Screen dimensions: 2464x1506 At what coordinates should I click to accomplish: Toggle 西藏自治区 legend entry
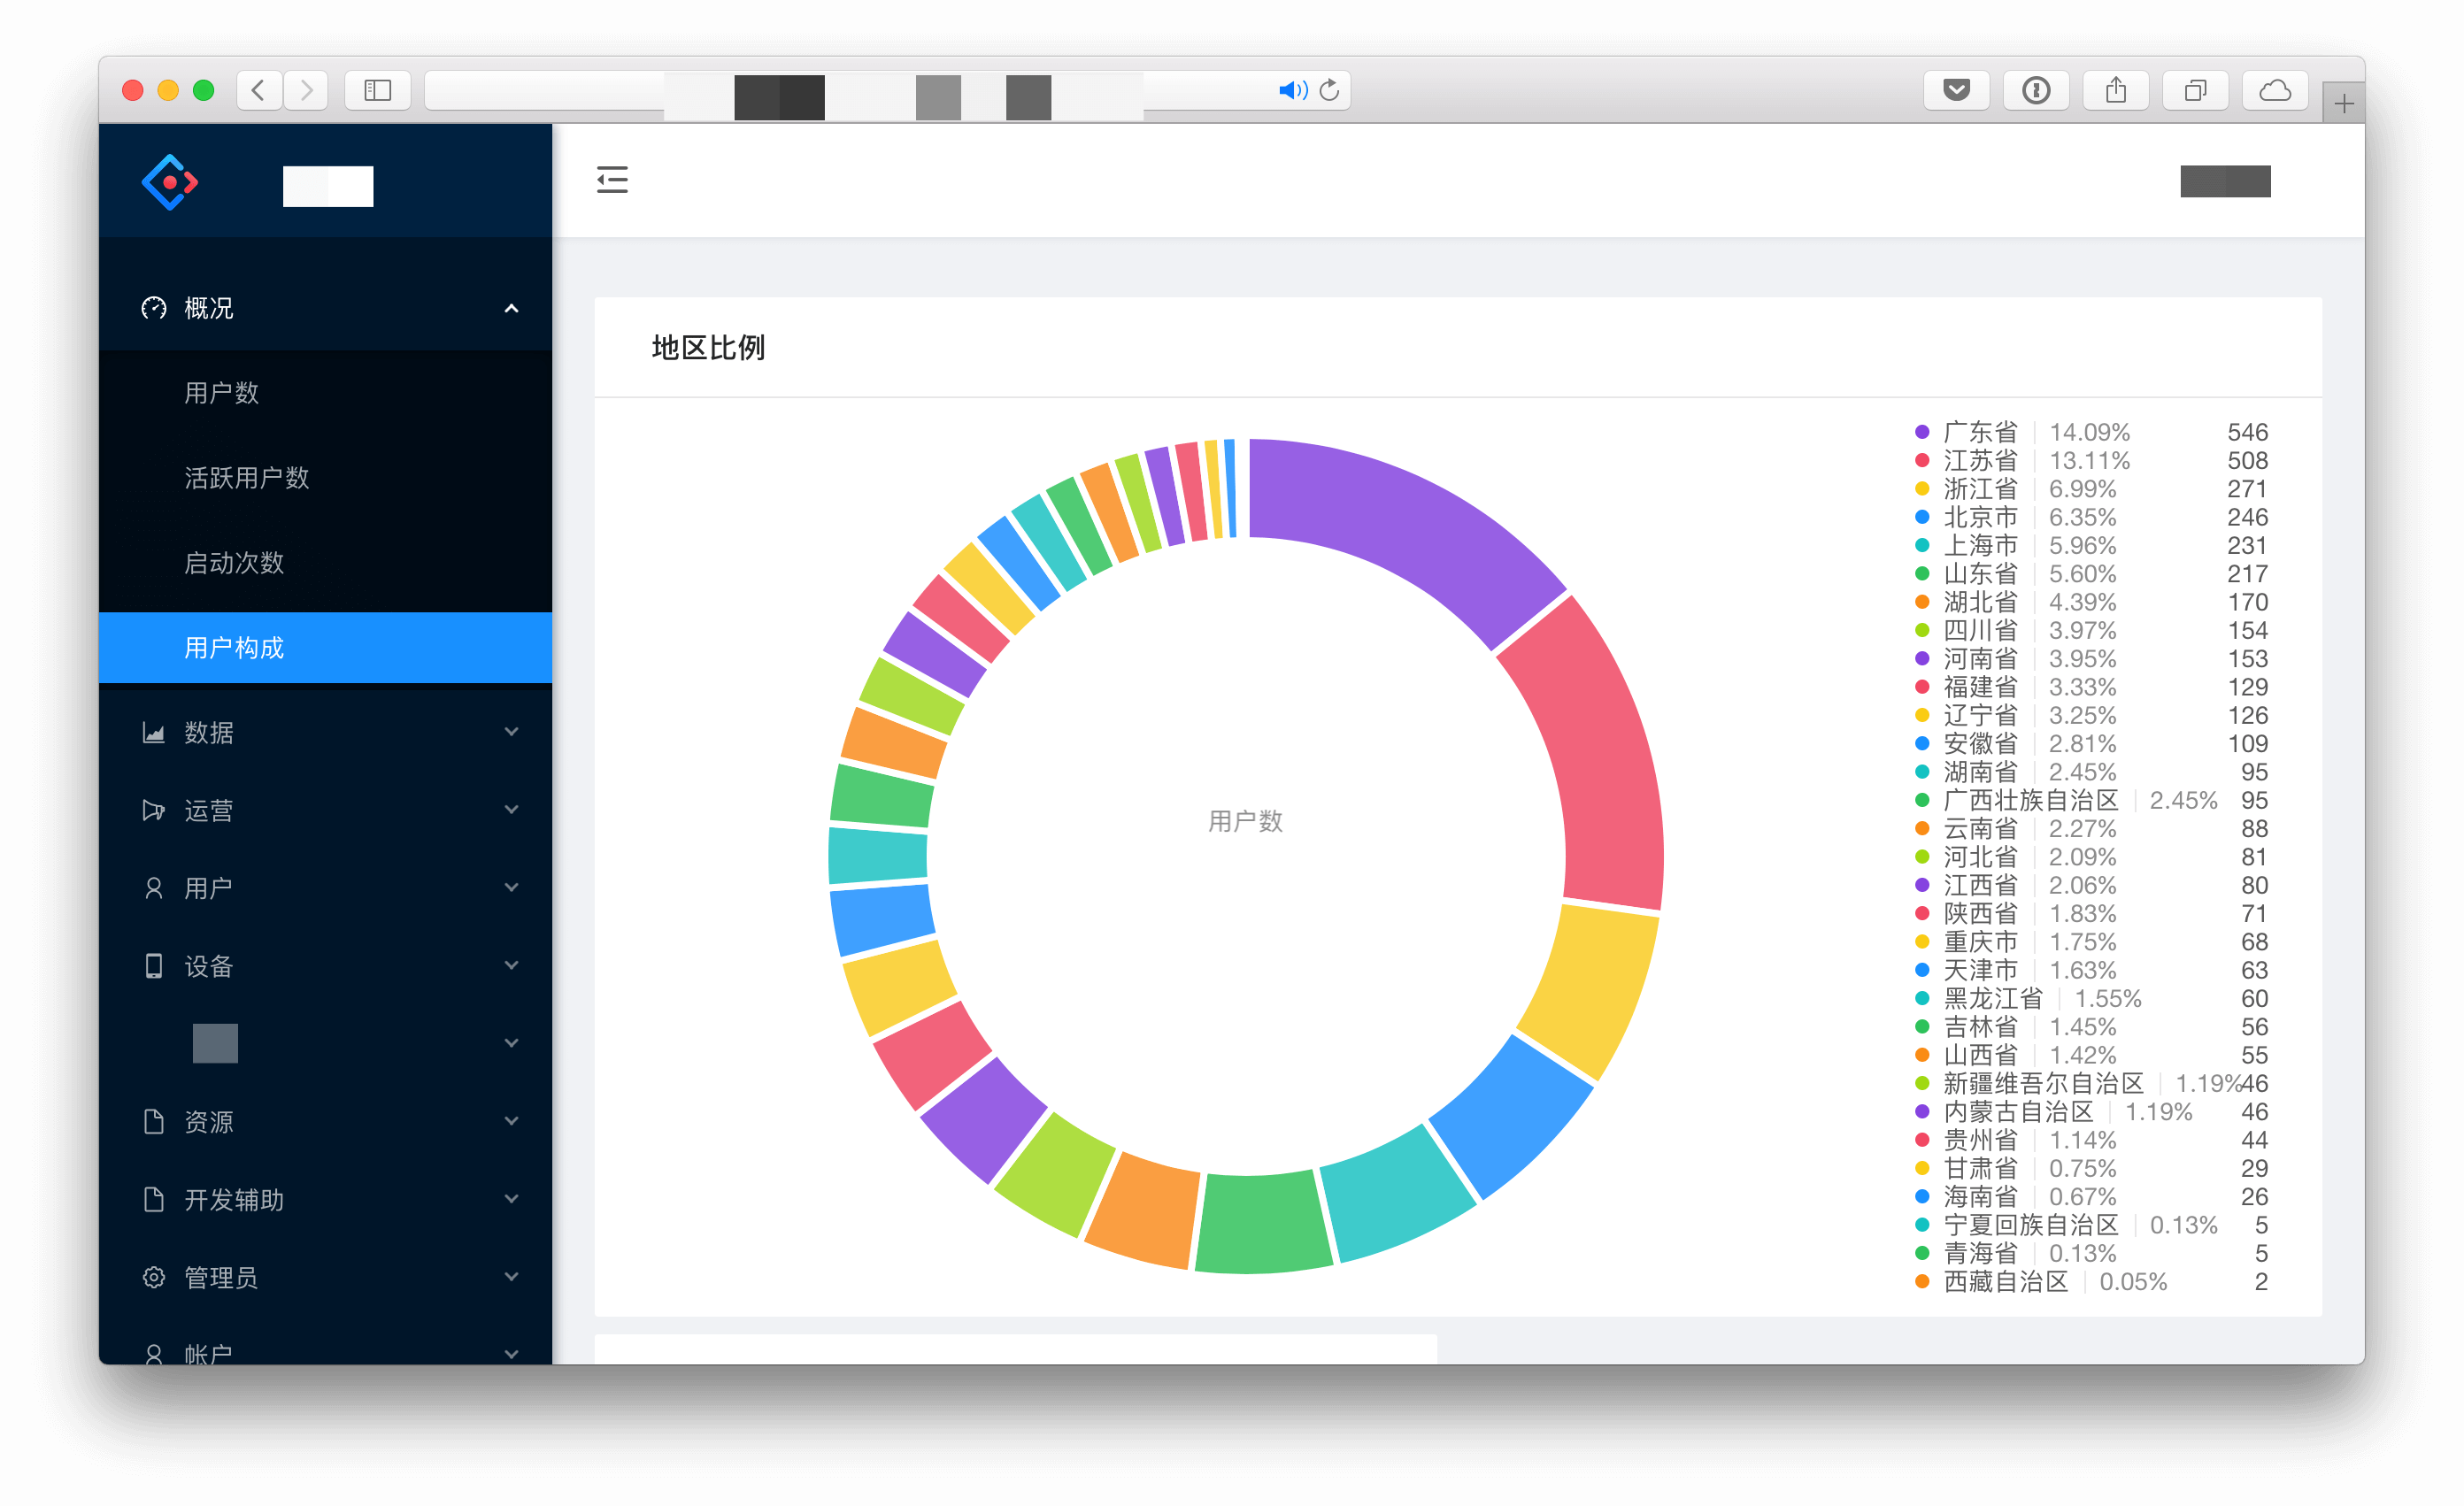[x=2091, y=1282]
